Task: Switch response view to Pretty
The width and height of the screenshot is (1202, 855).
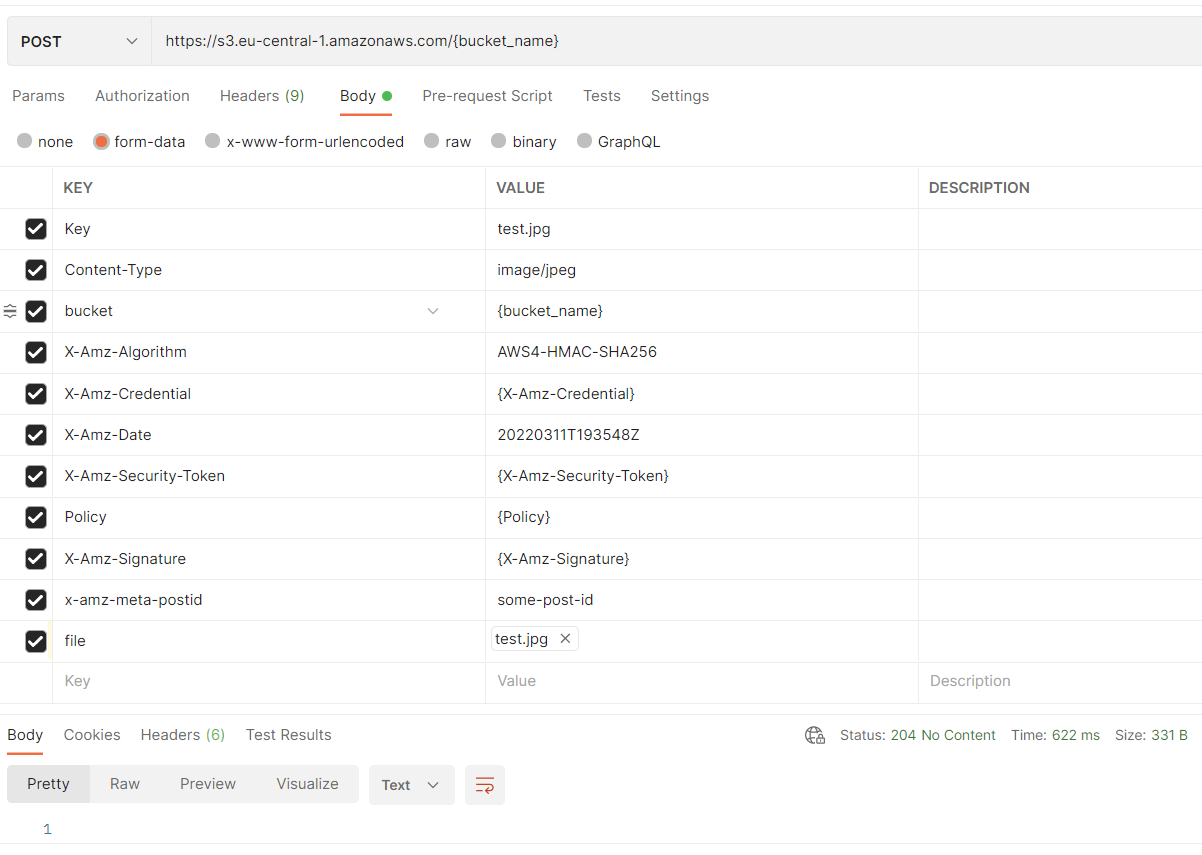Action: point(48,784)
